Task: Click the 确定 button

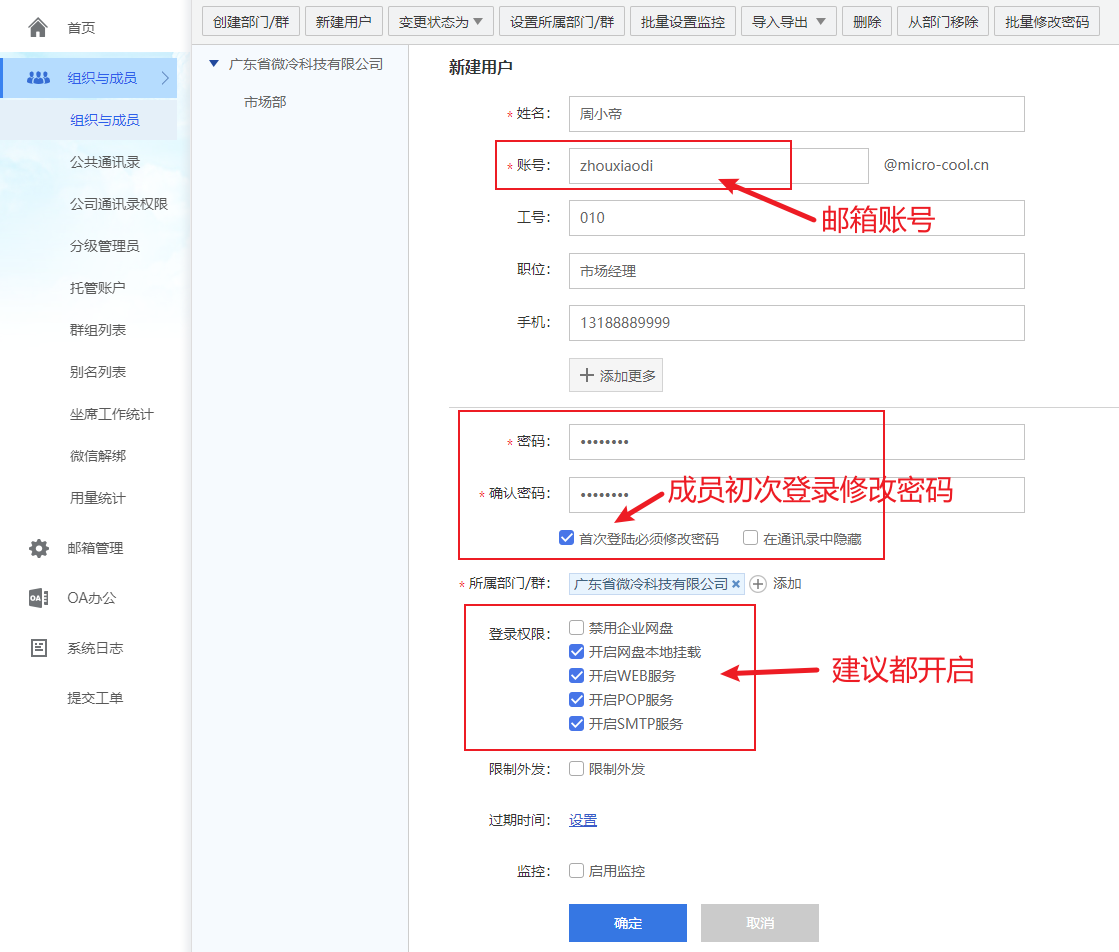Action: [x=627, y=923]
